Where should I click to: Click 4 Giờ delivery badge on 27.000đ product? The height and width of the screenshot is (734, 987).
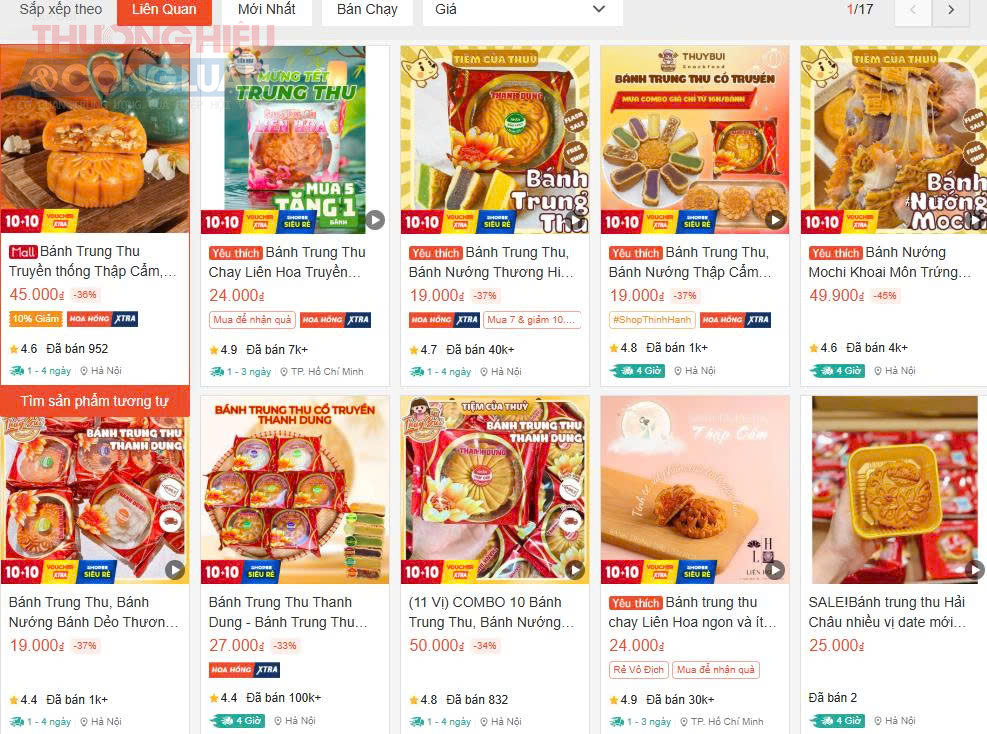(x=238, y=721)
